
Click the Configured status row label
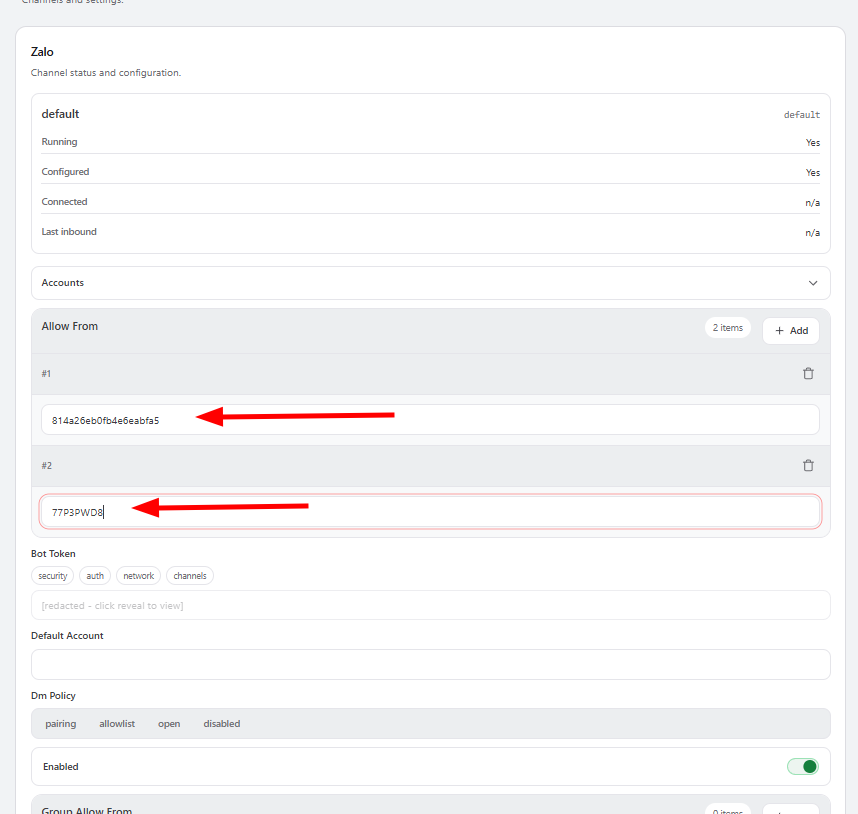(65, 172)
